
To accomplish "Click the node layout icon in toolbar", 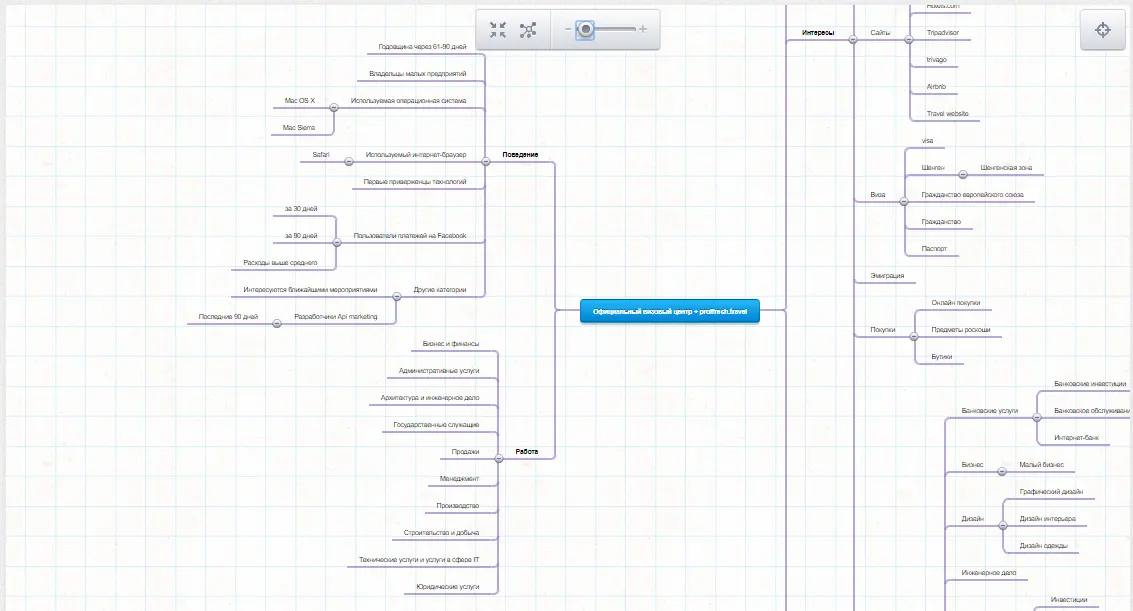I will click(528, 30).
